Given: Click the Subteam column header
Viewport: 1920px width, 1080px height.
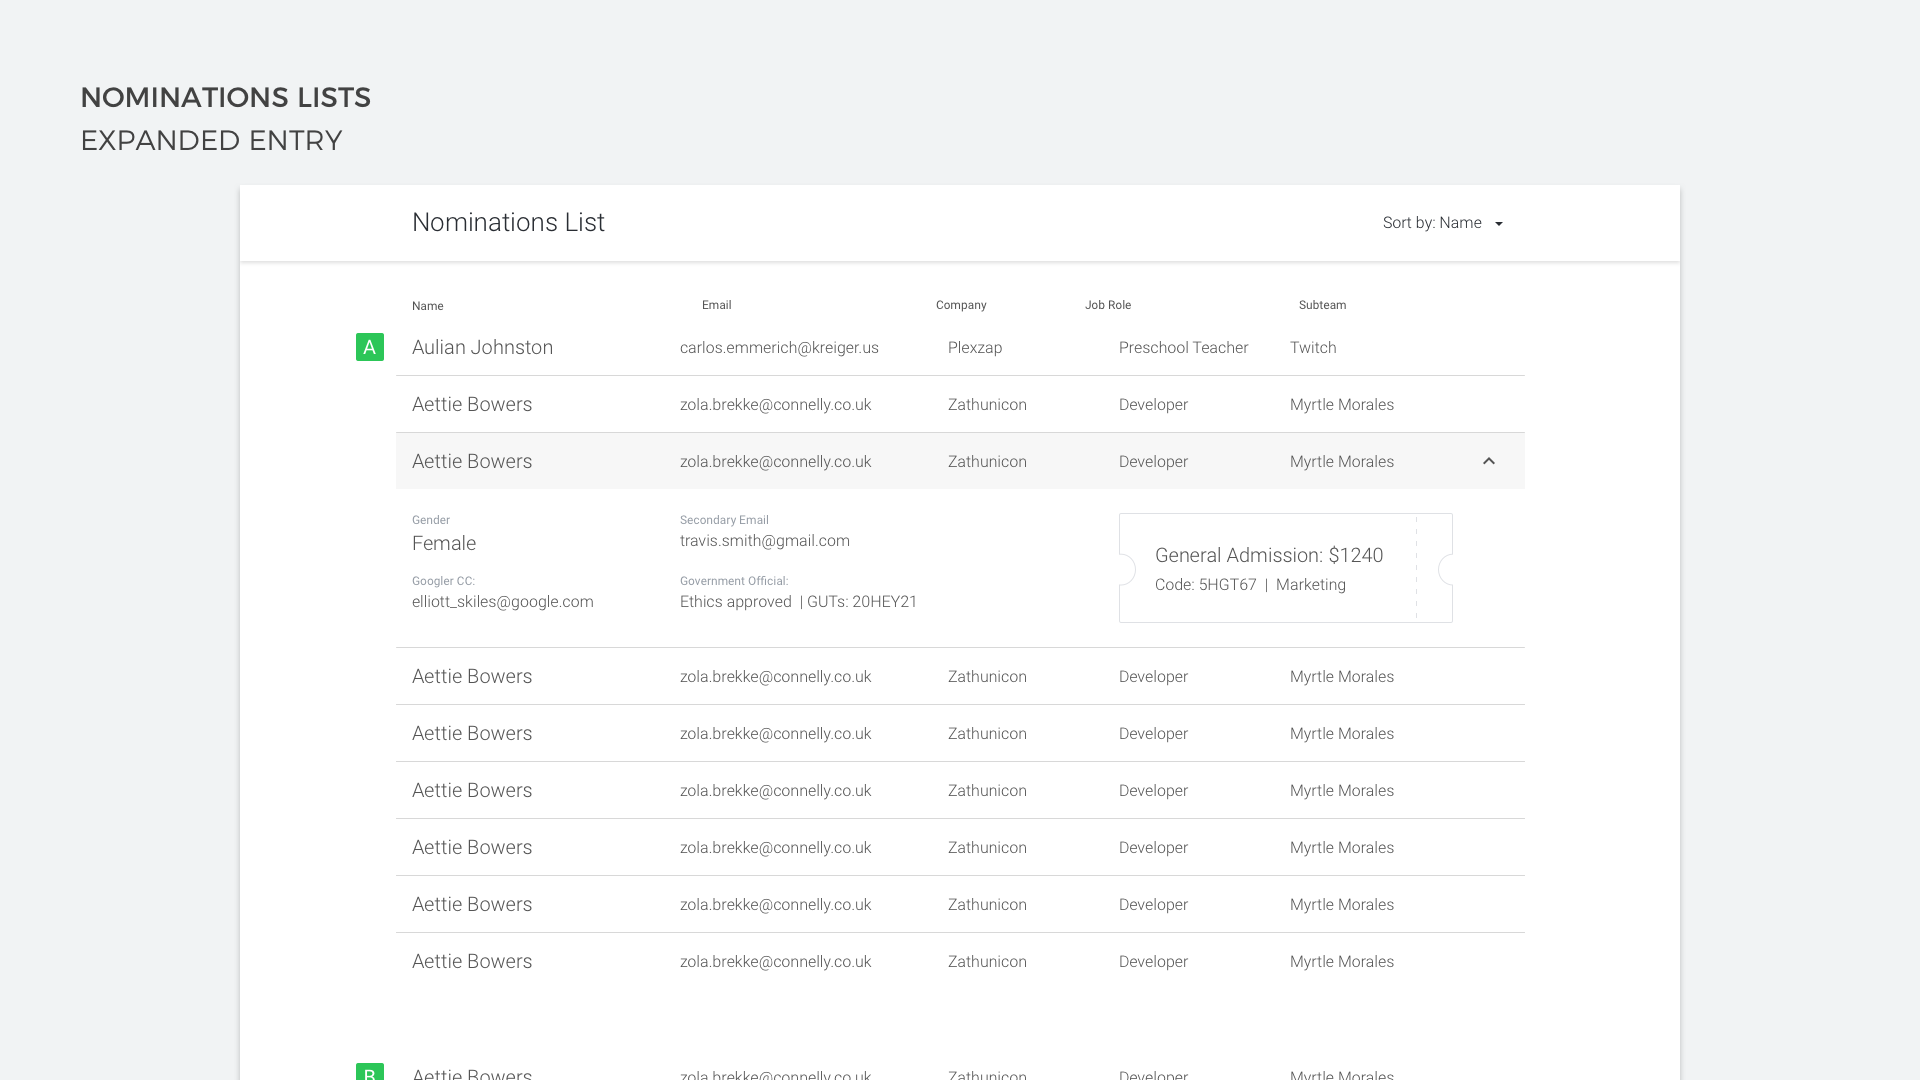Looking at the screenshot, I should (x=1322, y=305).
